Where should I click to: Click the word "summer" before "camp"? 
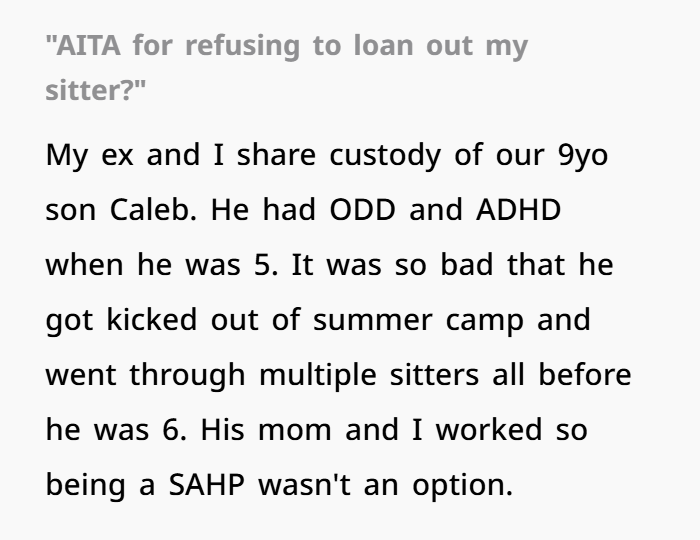(373, 321)
